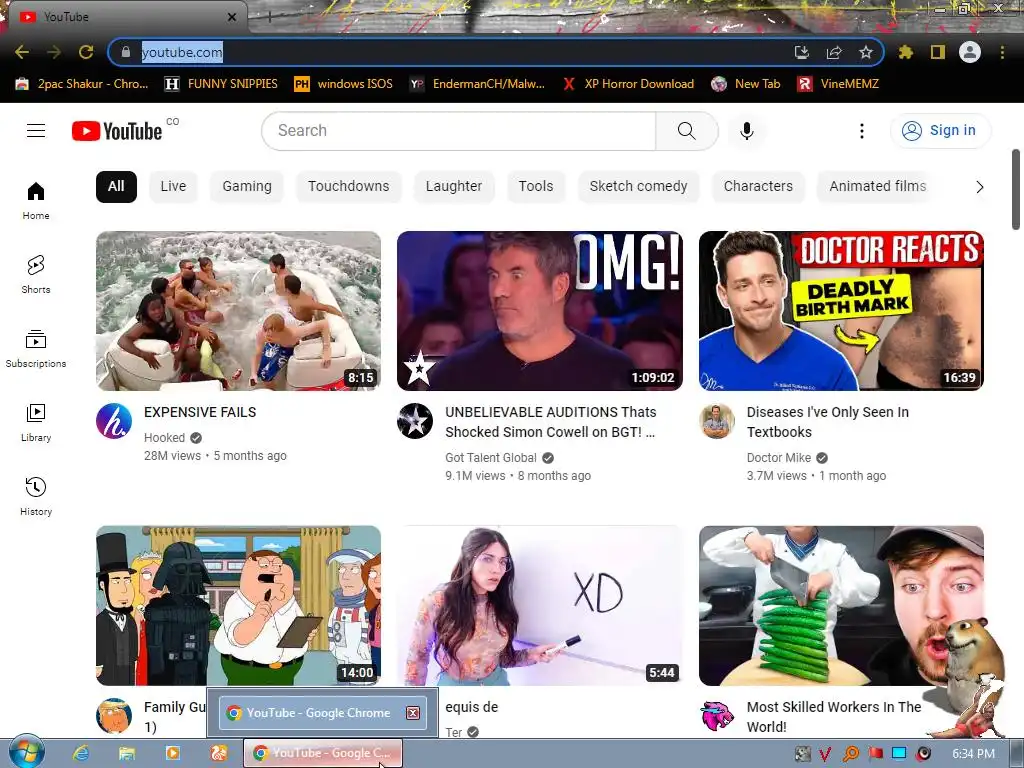Open Most Skilled Workers video title

point(834,716)
